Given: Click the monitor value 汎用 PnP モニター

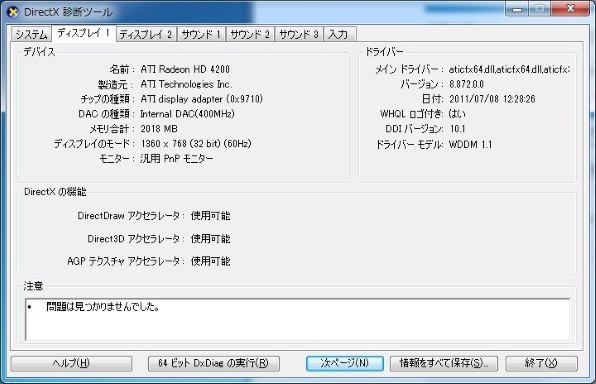Looking at the screenshot, I should click(177, 159).
